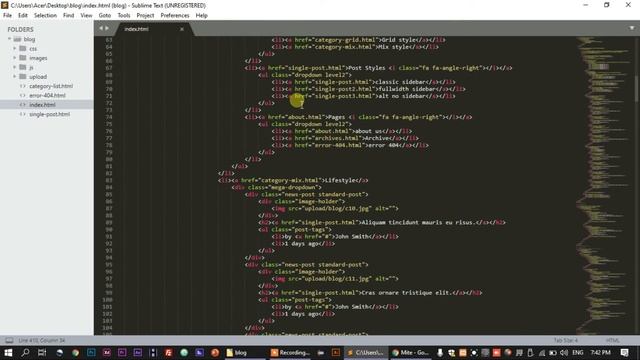Expand the css folder
This screenshot has width=640, height=360.
14,49
